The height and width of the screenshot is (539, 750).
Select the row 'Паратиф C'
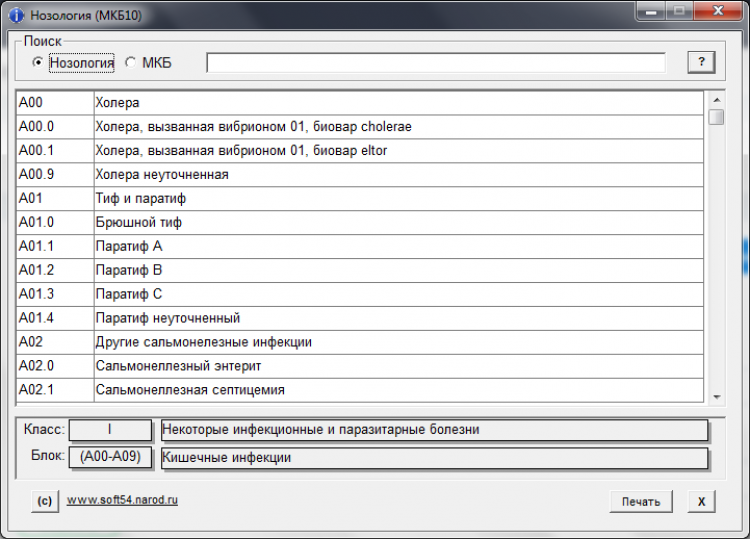point(360,294)
